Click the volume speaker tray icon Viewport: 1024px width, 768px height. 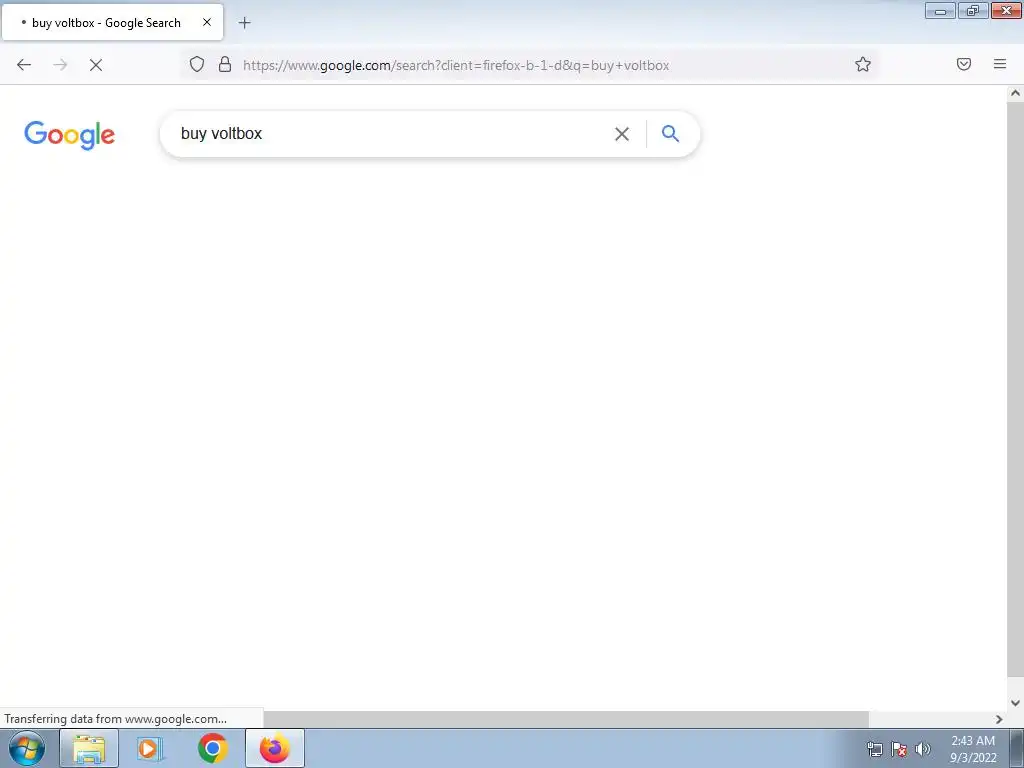click(922, 749)
